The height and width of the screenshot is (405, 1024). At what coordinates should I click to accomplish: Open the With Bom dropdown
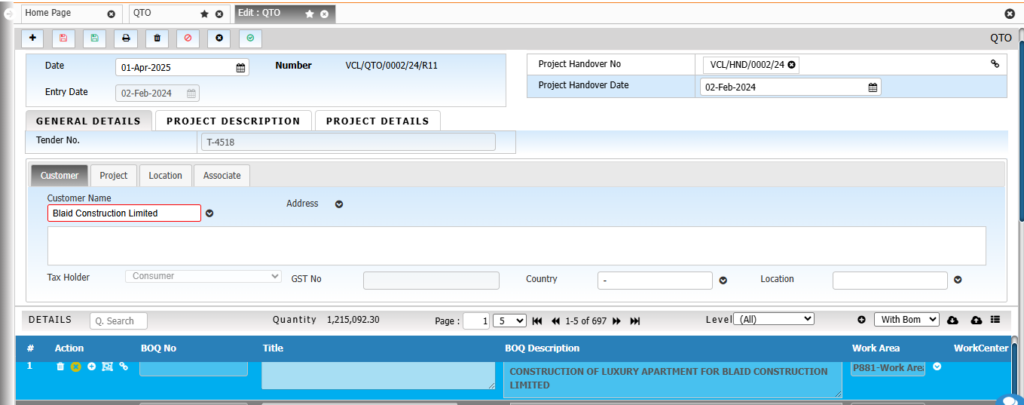(906, 319)
